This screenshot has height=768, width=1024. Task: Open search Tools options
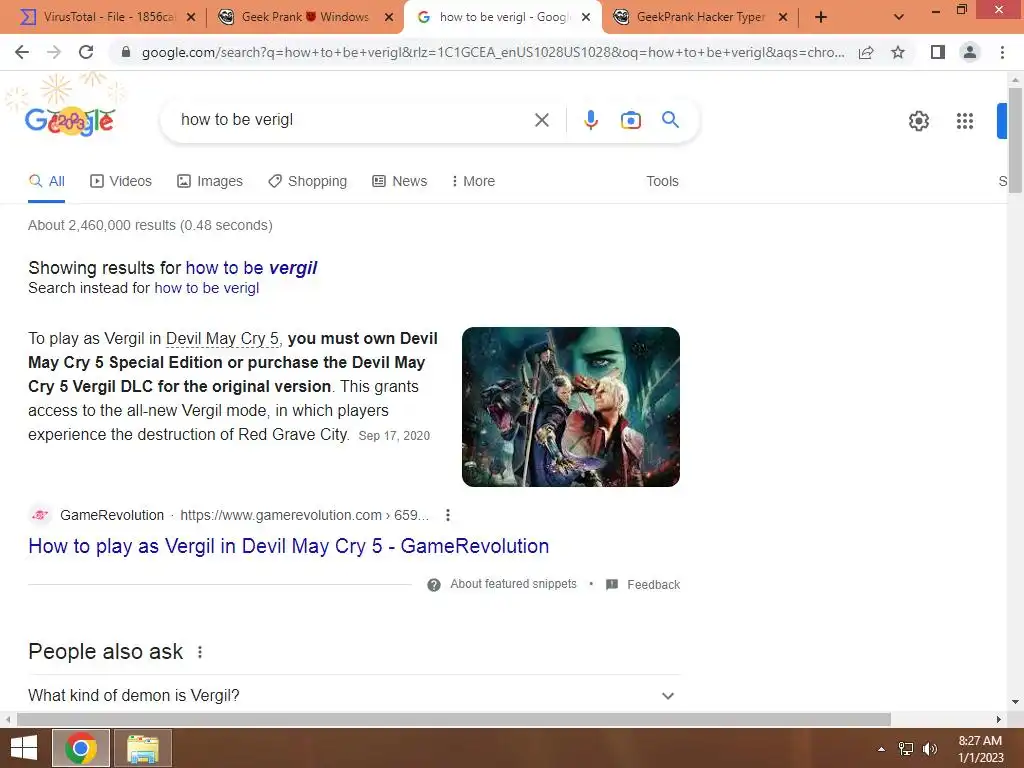coord(662,182)
